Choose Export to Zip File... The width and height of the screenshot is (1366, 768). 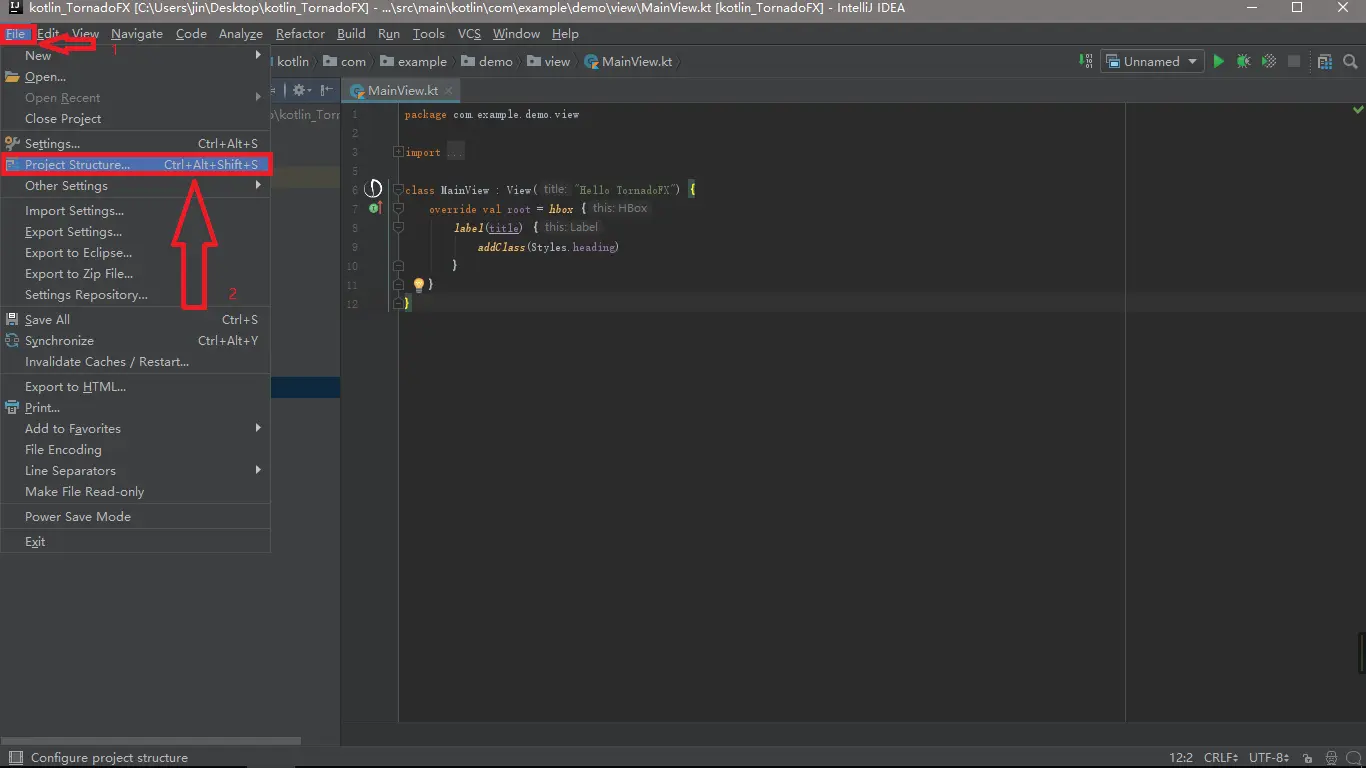tap(135, 274)
